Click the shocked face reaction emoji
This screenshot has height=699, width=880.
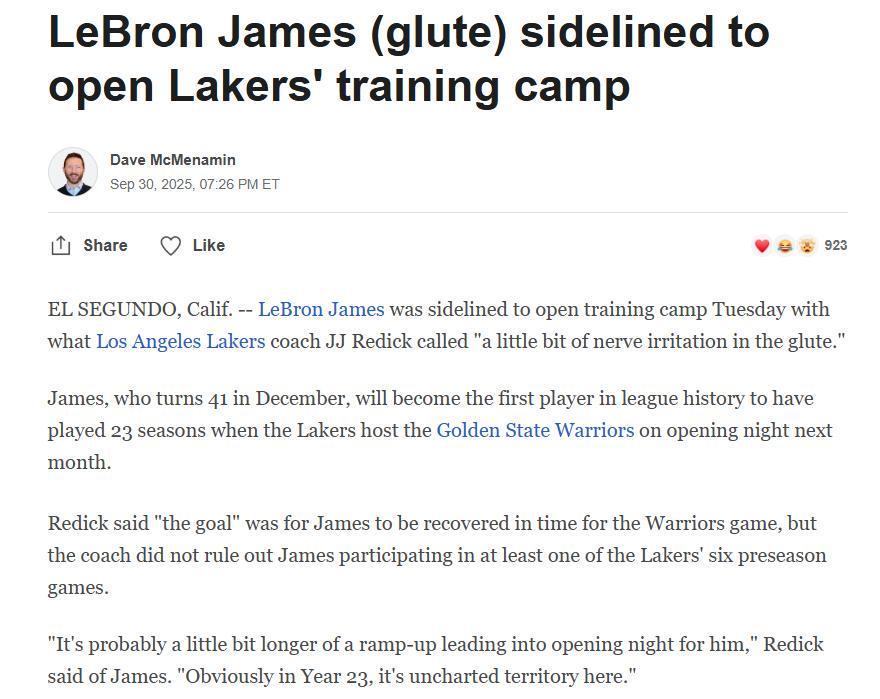pyautogui.click(x=807, y=245)
